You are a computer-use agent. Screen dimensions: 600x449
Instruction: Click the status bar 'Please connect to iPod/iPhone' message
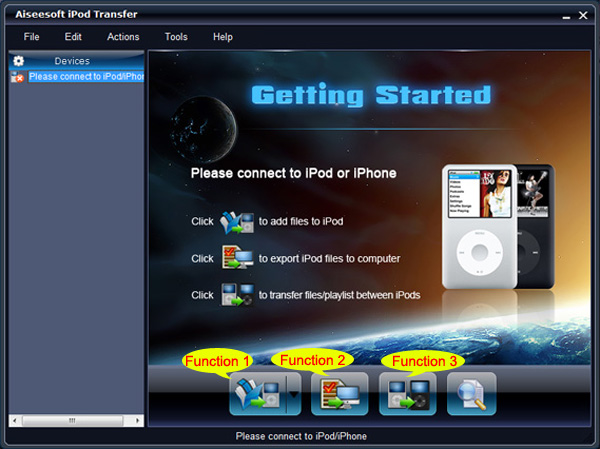[301, 436]
